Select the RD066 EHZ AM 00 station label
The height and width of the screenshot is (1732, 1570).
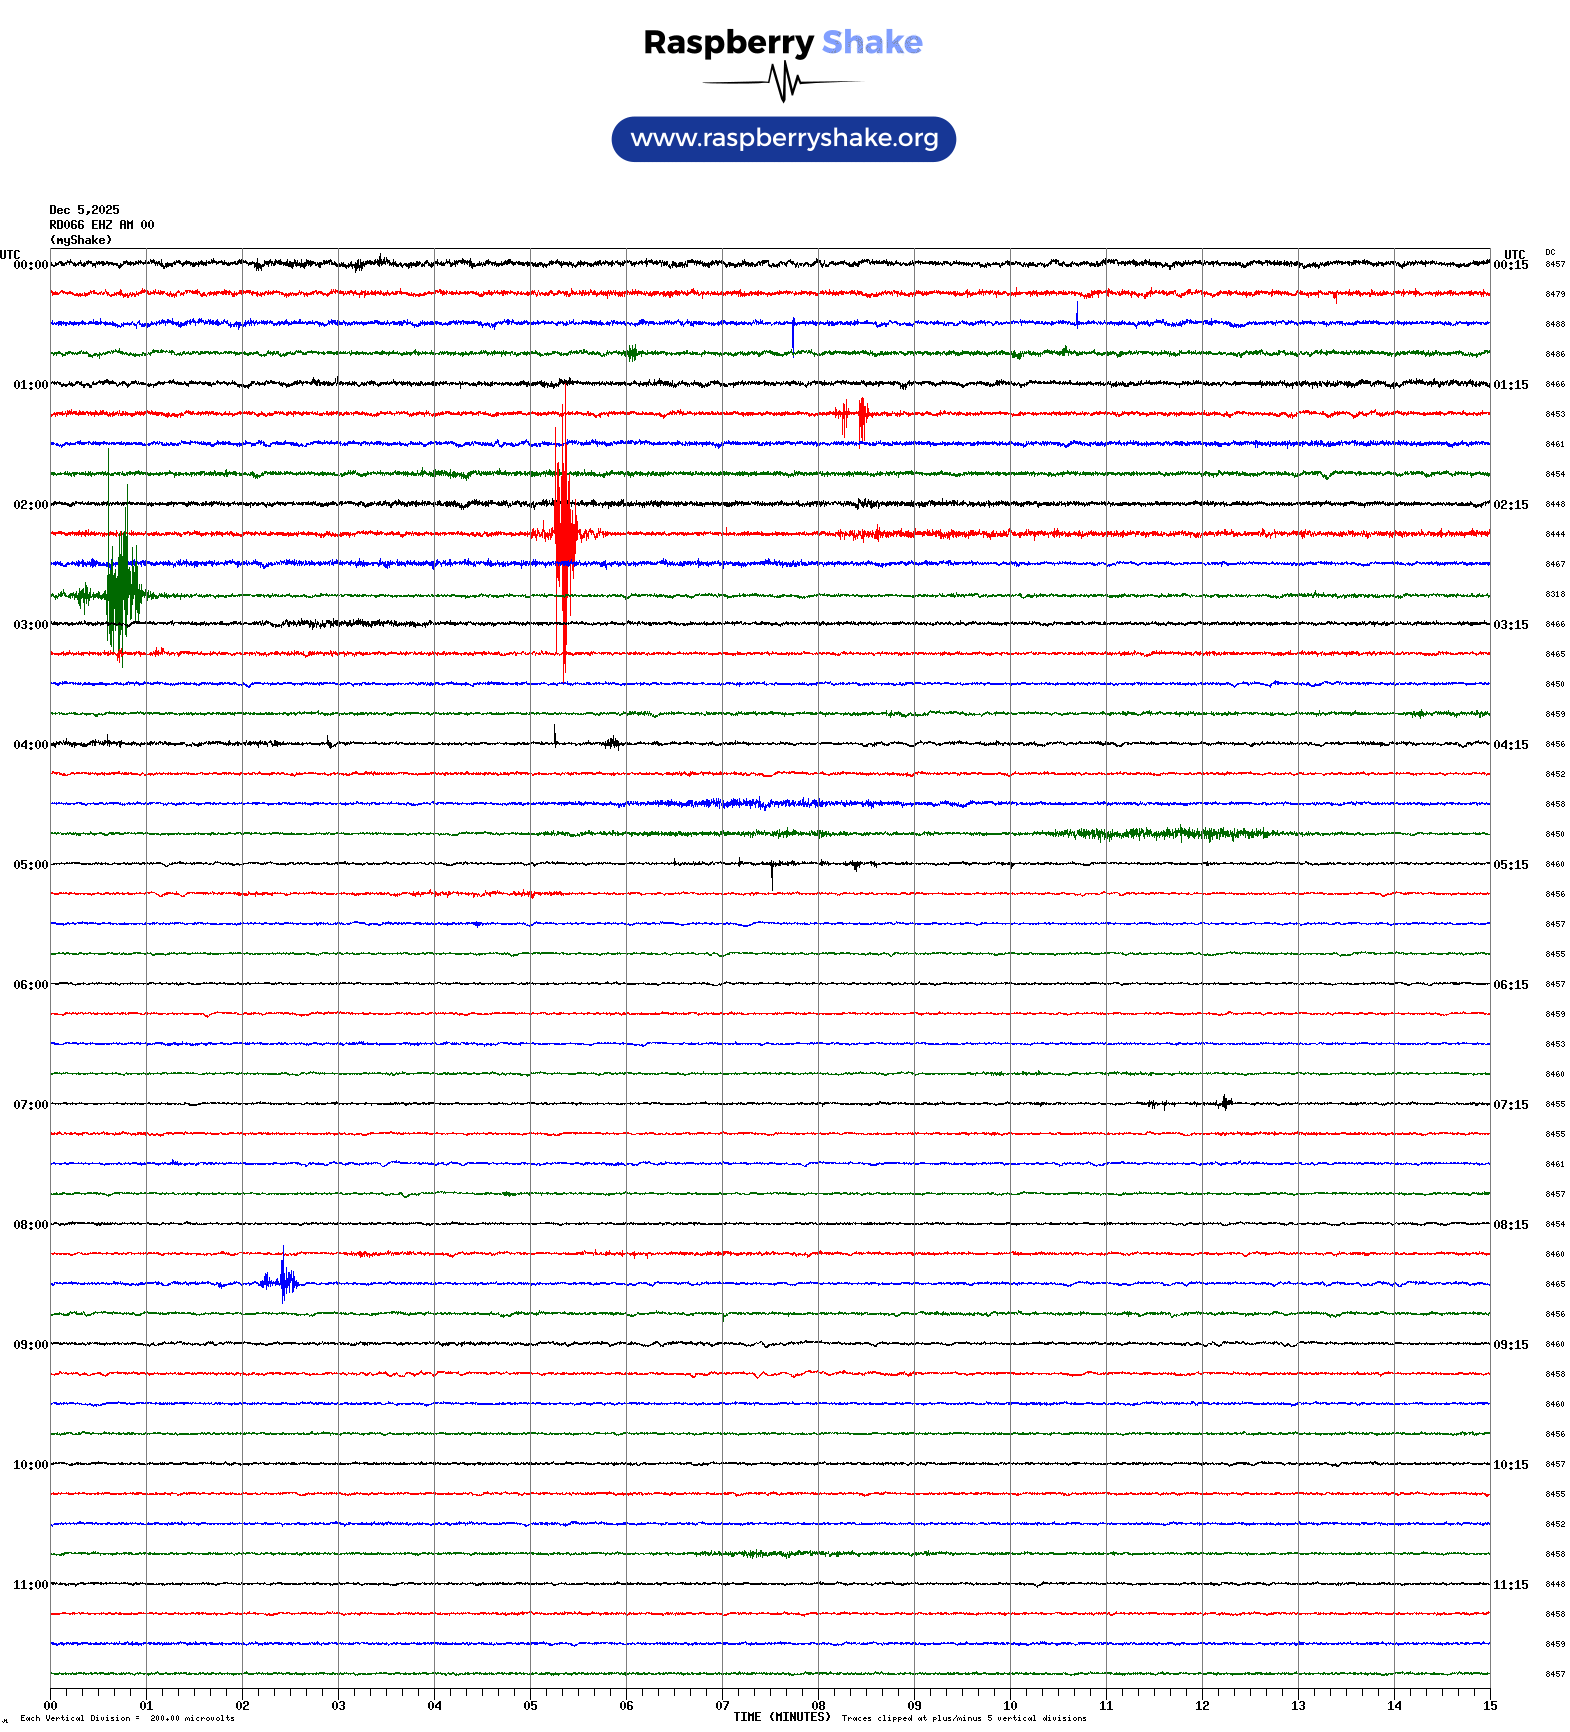[101, 225]
